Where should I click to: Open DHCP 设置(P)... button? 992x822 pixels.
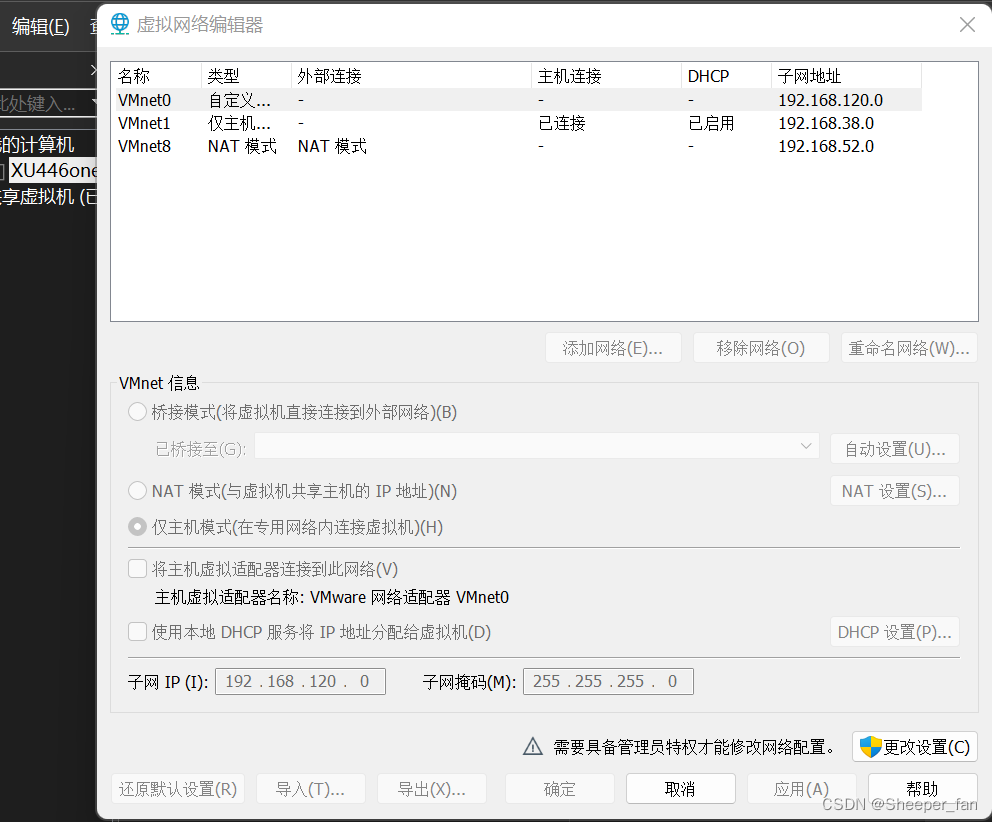[895, 632]
